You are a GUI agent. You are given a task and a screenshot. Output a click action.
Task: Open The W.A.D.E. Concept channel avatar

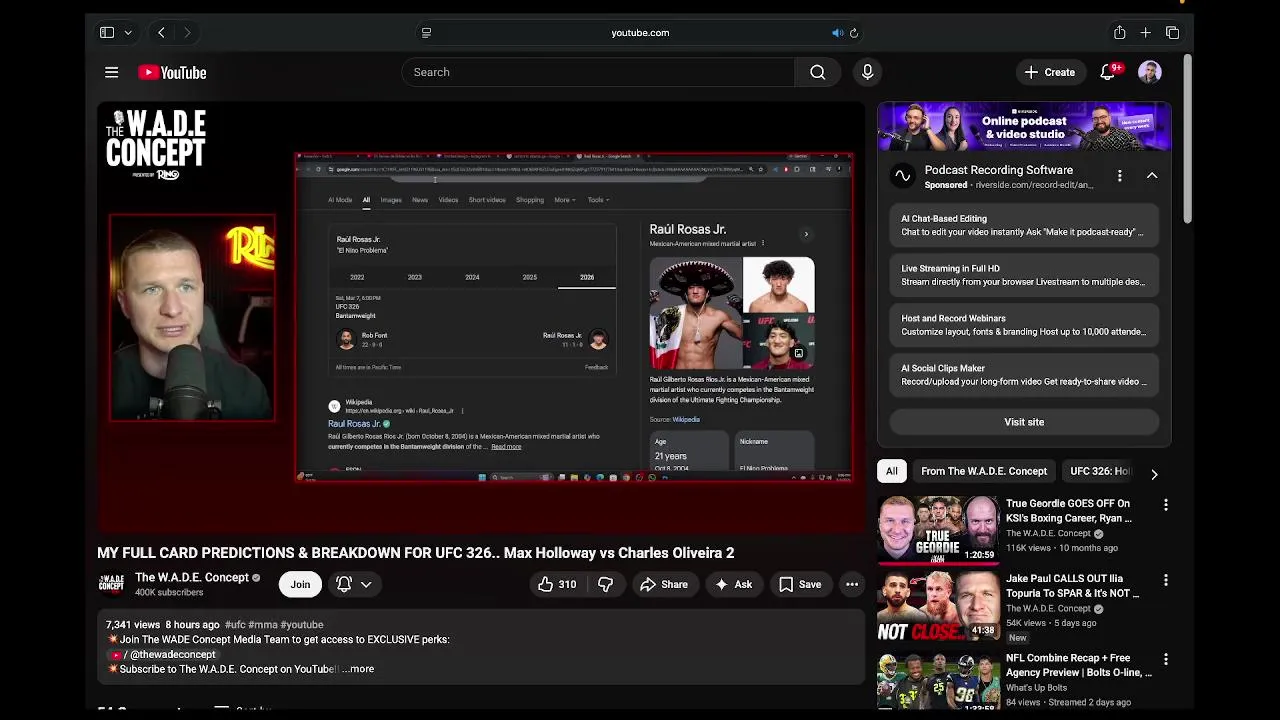[111, 584]
